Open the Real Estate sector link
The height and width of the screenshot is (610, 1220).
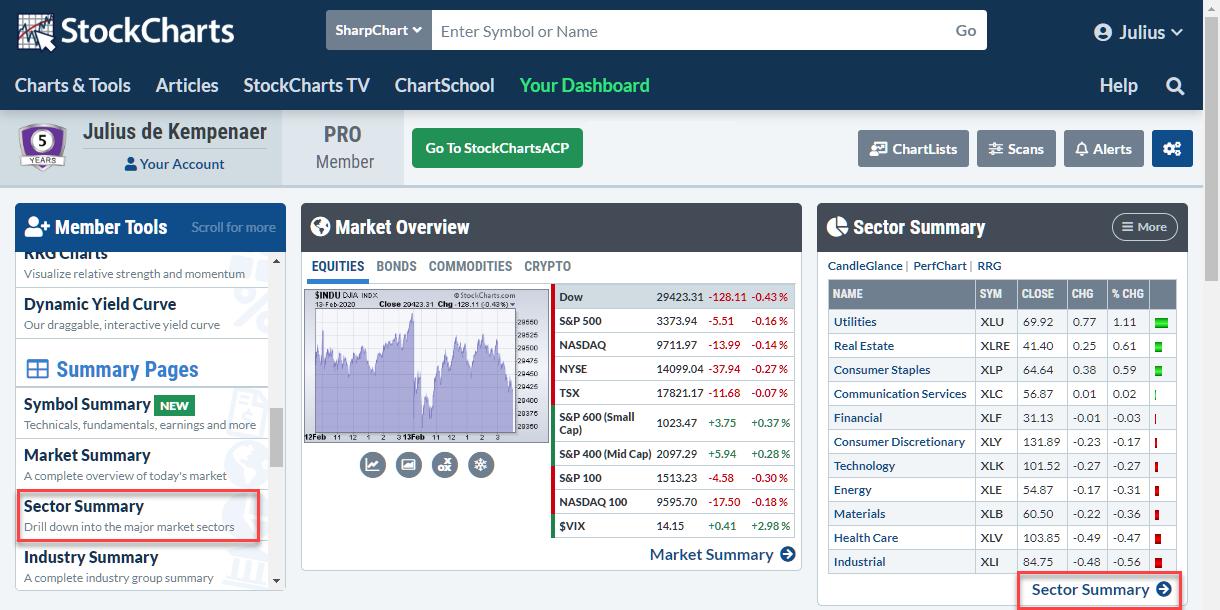coord(864,346)
